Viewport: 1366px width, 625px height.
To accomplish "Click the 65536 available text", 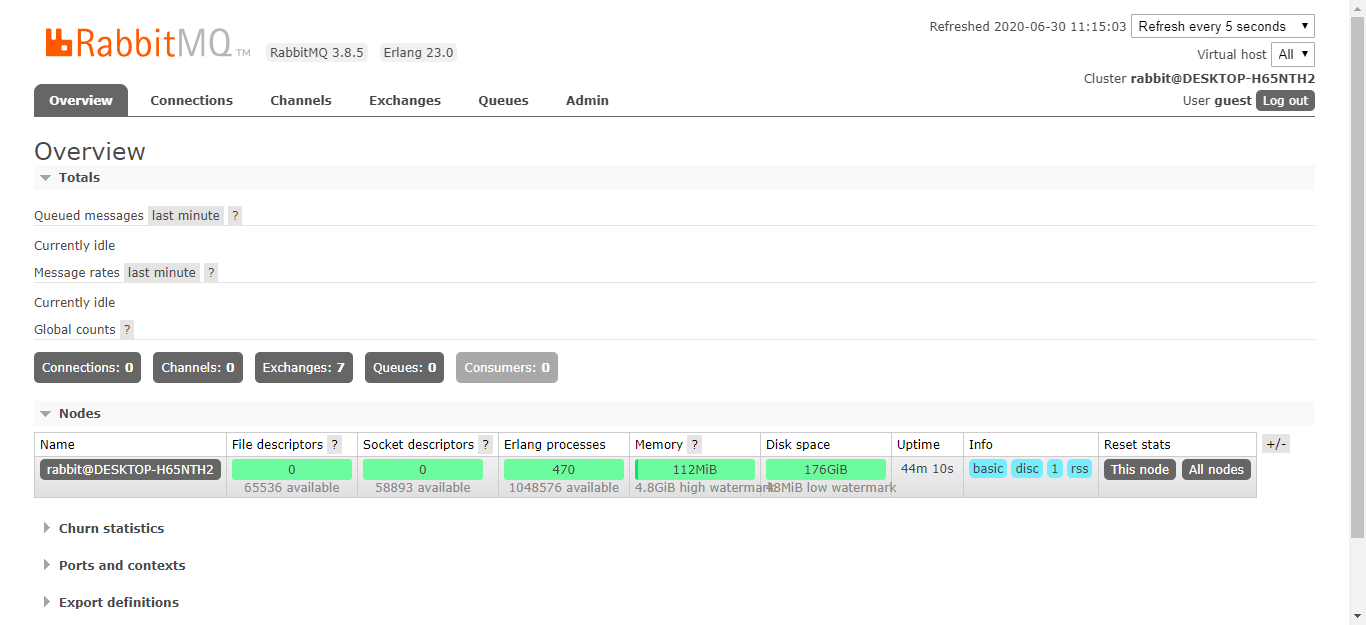I will 292,488.
